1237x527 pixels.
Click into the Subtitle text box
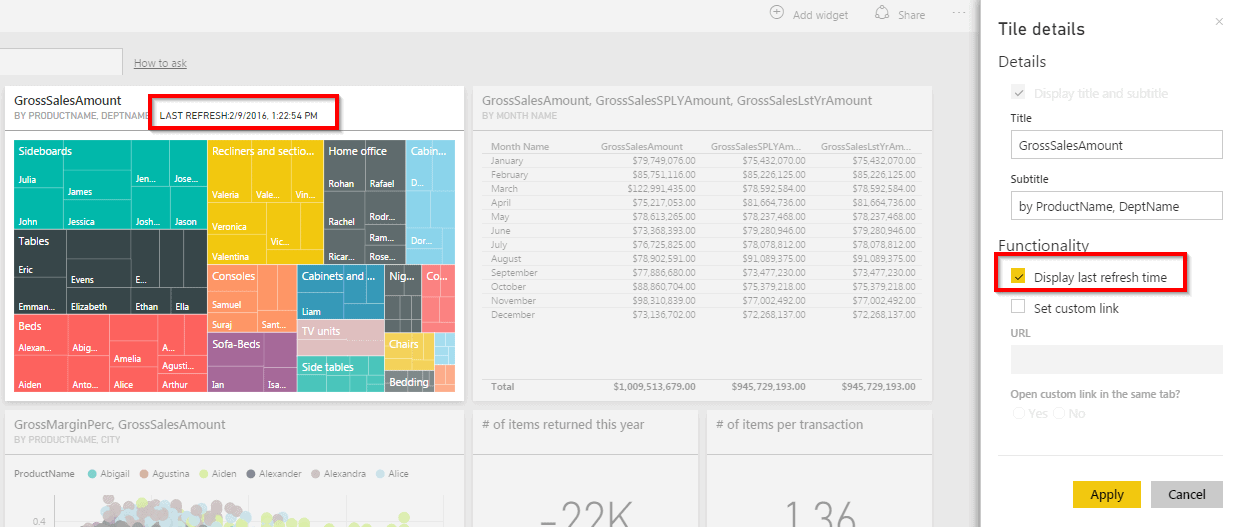coord(1116,206)
